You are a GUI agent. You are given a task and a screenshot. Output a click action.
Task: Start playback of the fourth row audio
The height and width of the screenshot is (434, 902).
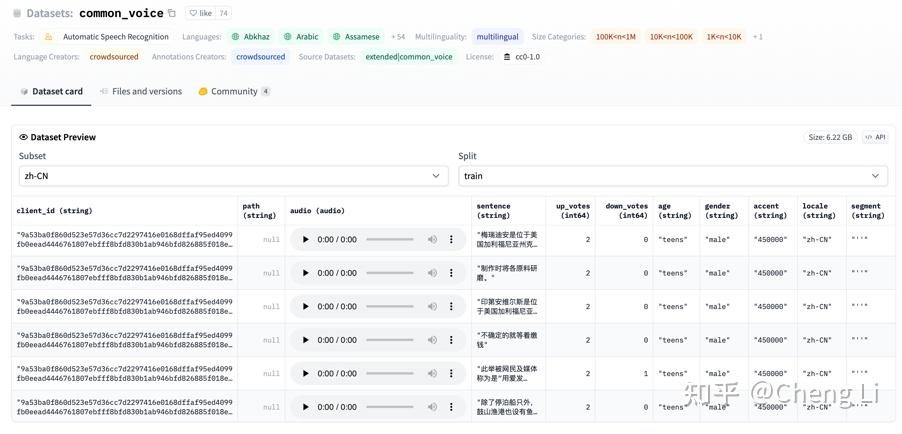305,340
